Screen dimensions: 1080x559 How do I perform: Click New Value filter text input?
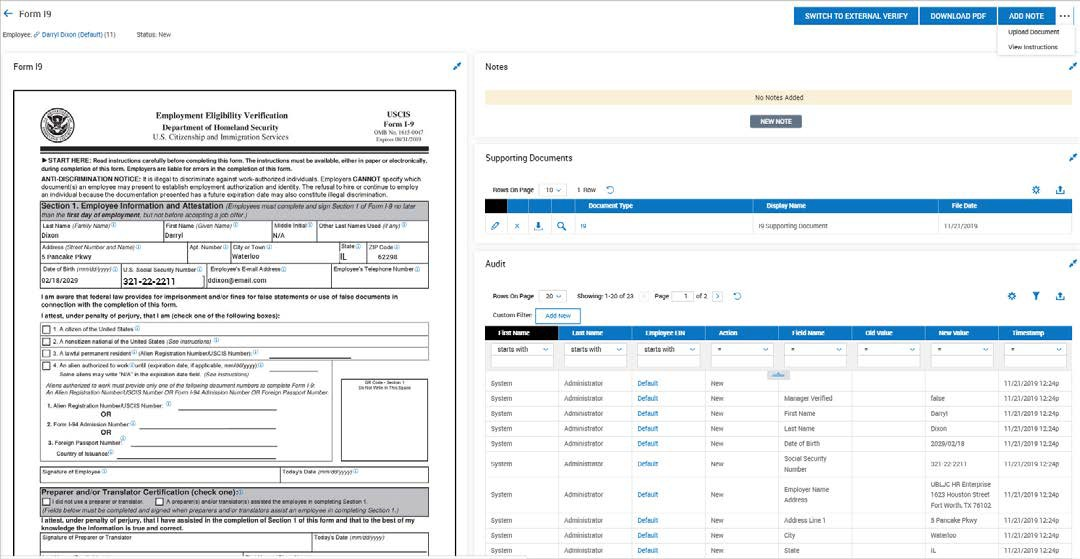click(962, 362)
